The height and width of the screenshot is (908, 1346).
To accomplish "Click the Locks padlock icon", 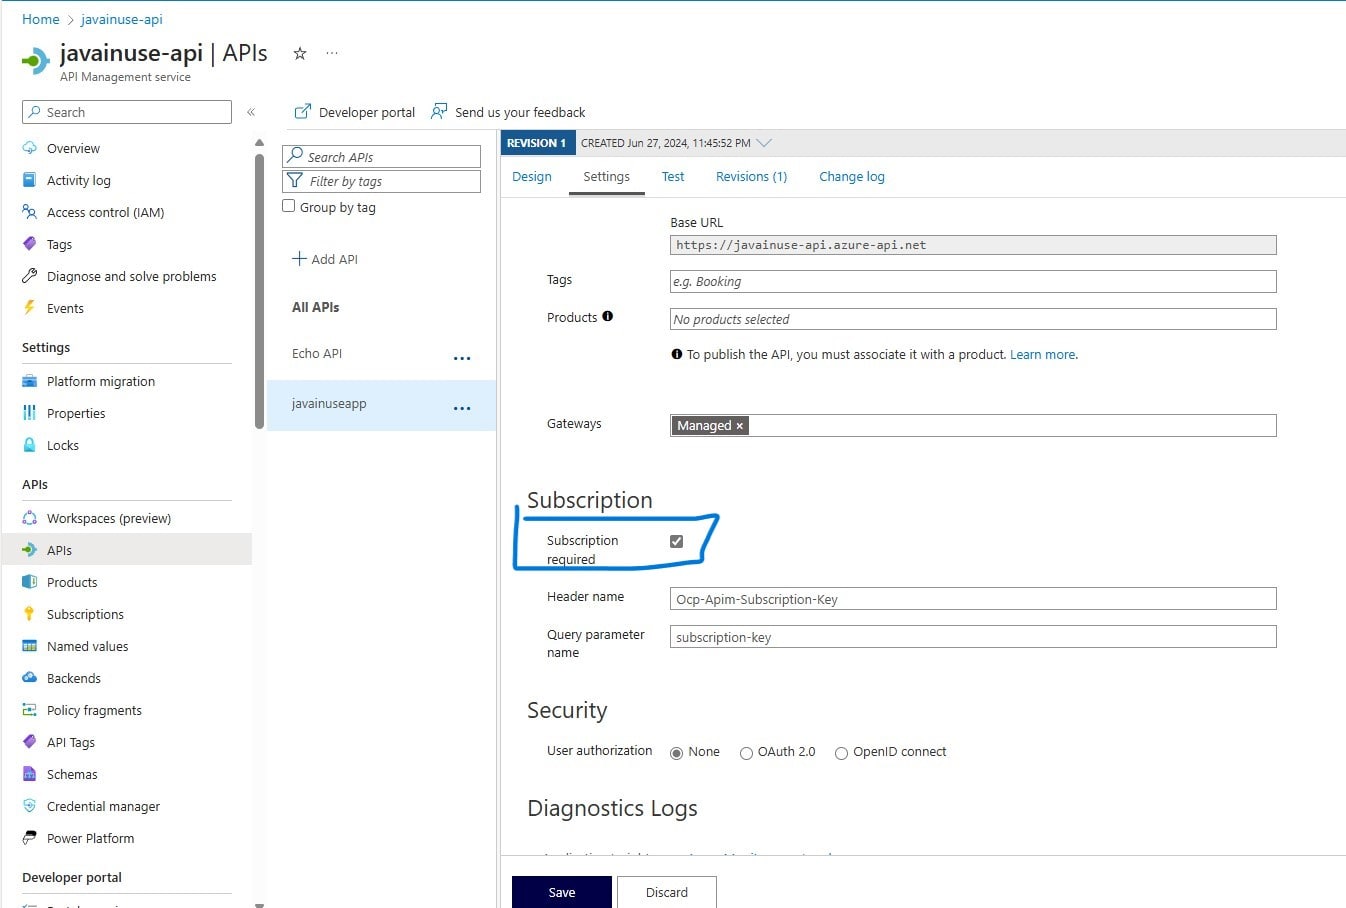I will tap(29, 445).
